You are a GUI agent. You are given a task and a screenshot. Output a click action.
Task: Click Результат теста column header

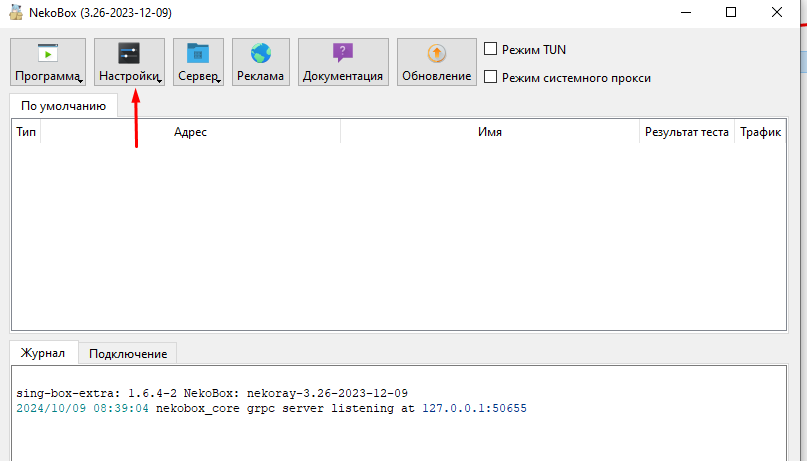(x=686, y=132)
